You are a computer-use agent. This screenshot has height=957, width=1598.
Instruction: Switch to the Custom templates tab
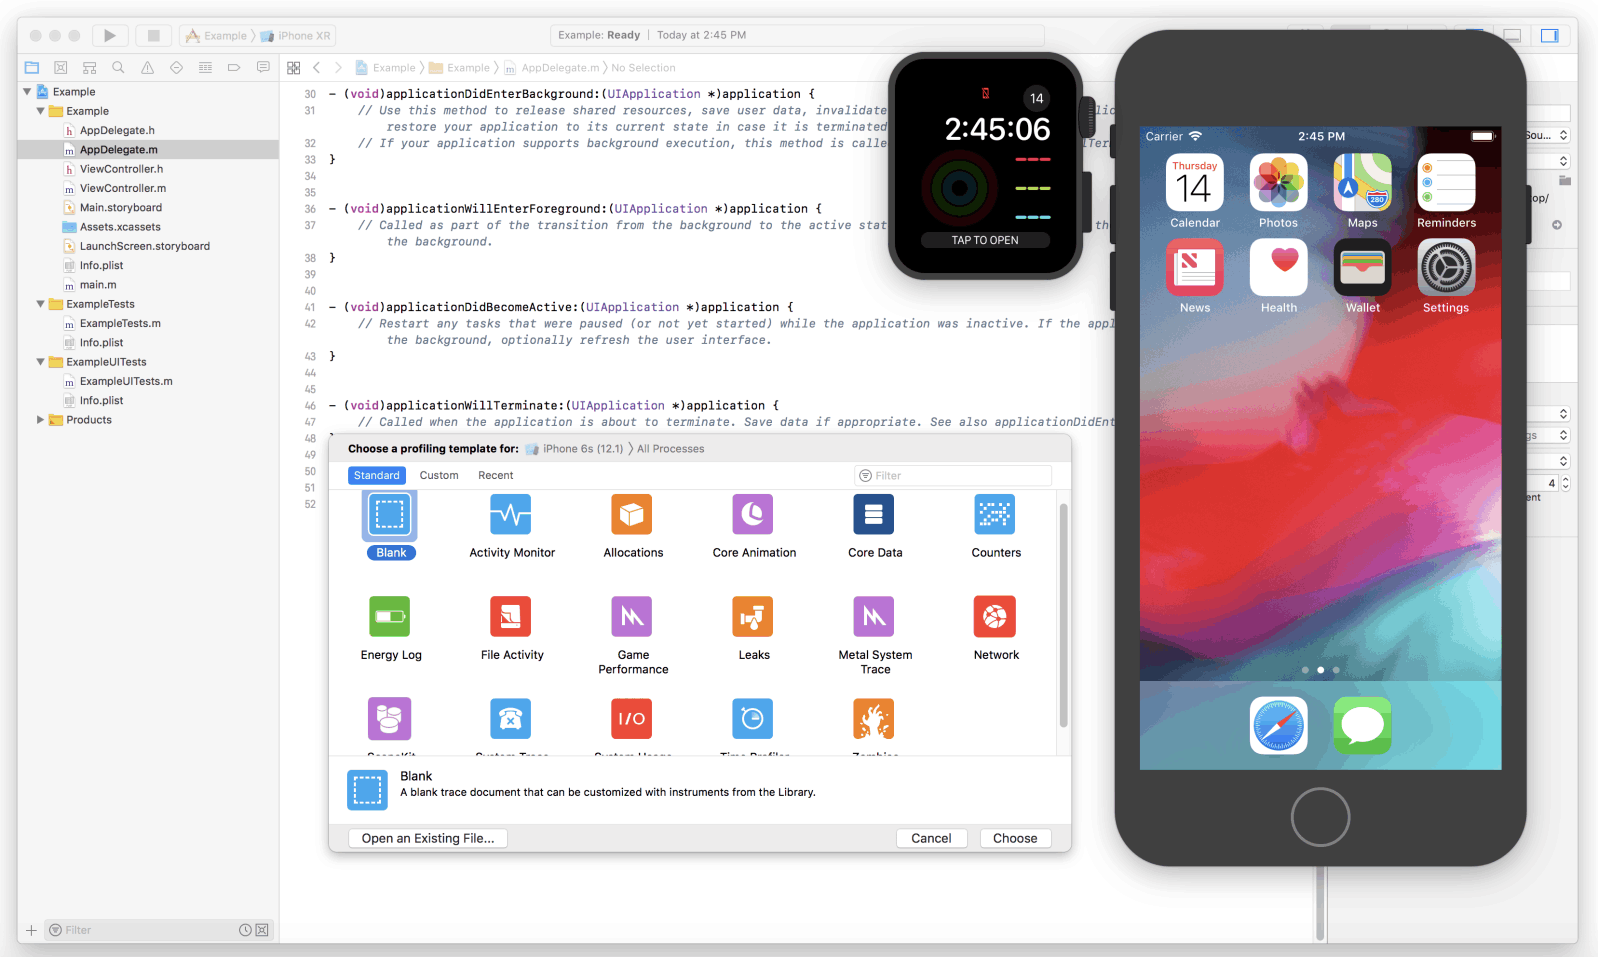click(439, 476)
